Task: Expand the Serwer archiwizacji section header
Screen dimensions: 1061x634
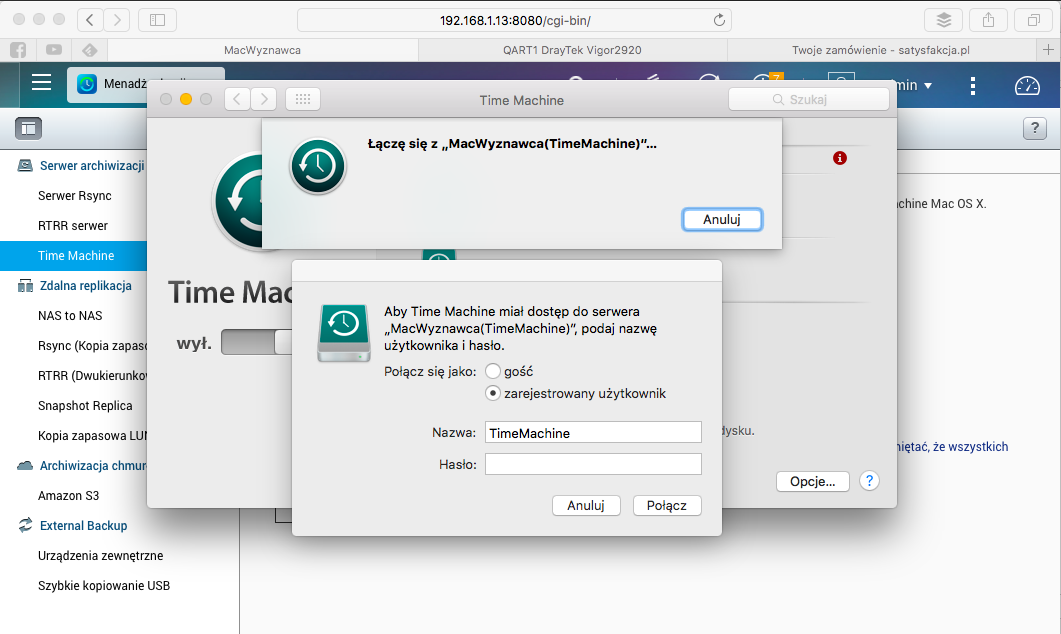Action: (92, 166)
